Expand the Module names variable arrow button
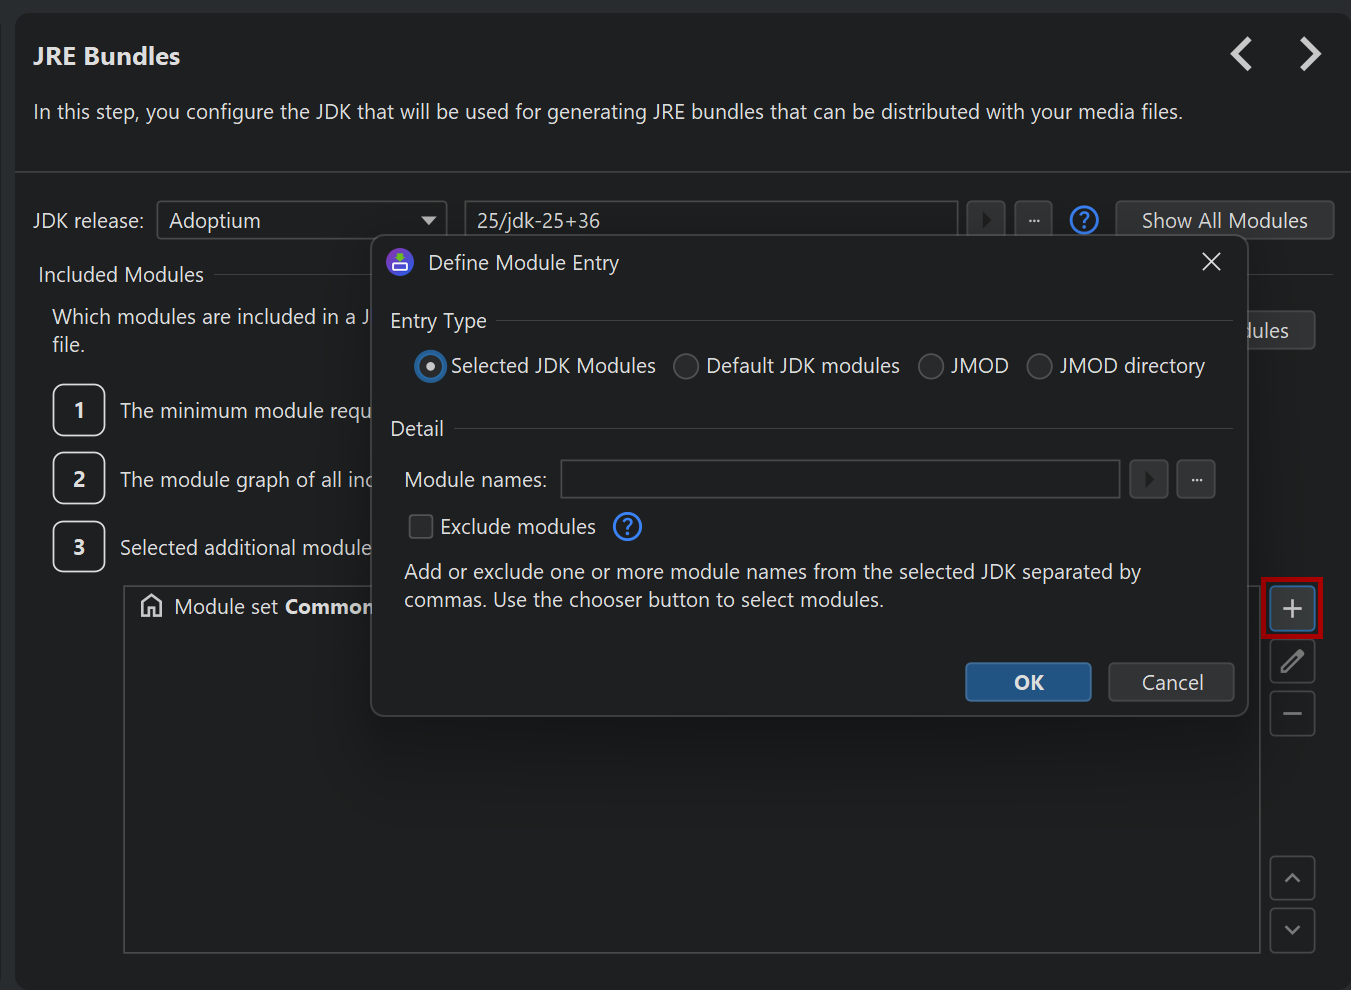The width and height of the screenshot is (1351, 990). [x=1149, y=479]
